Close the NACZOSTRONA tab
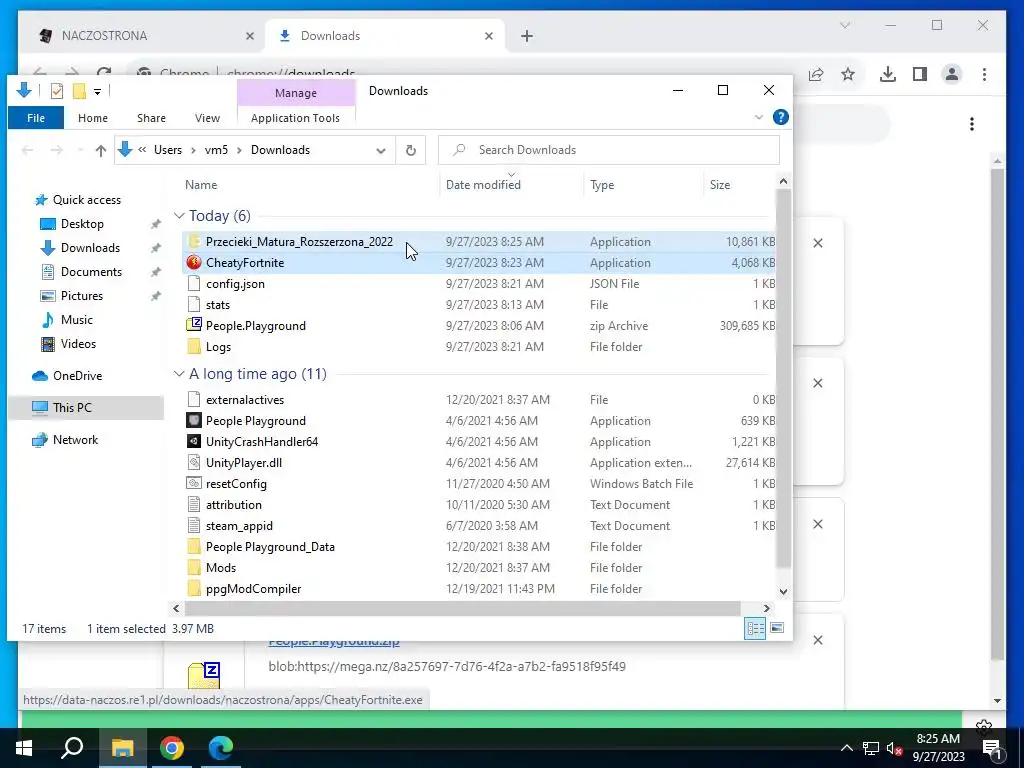Viewport: 1024px width, 768px height. 249,36
